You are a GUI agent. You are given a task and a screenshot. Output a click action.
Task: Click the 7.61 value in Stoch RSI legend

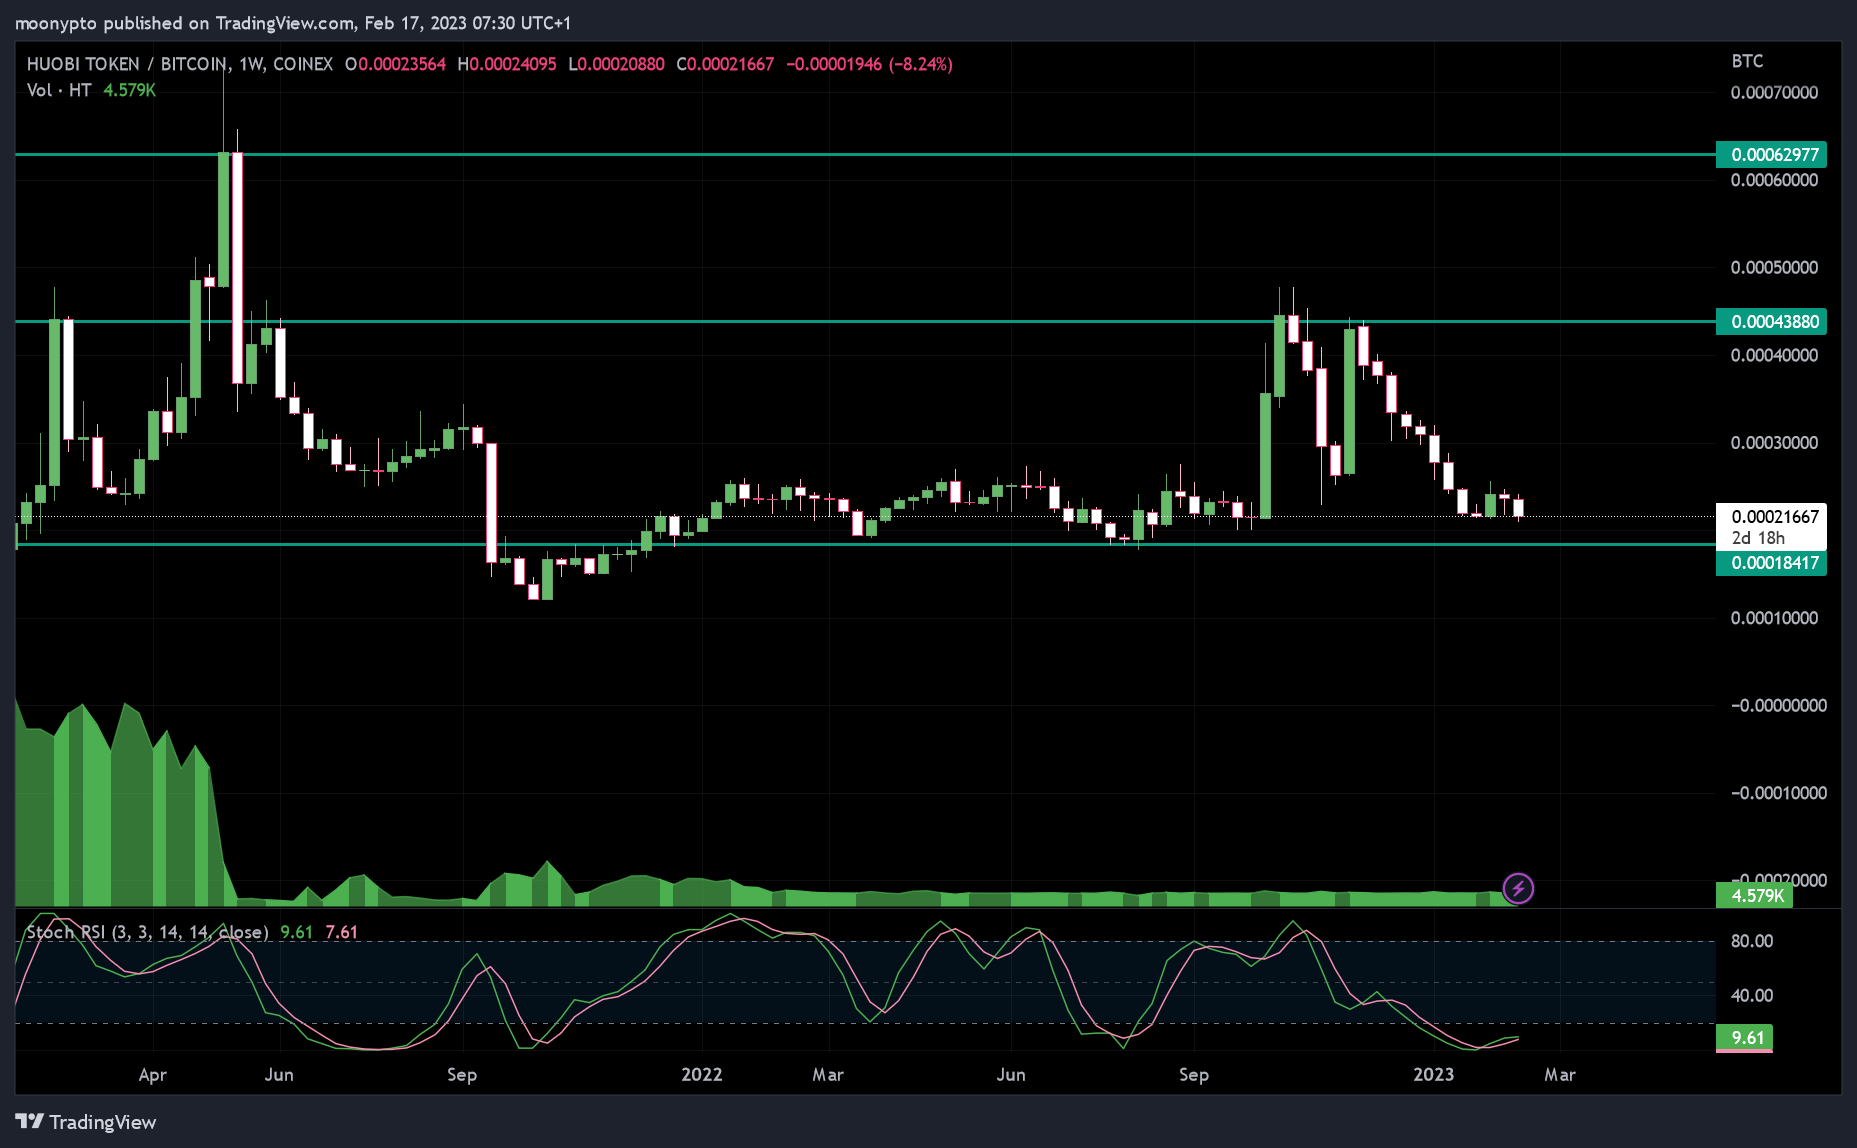point(341,932)
